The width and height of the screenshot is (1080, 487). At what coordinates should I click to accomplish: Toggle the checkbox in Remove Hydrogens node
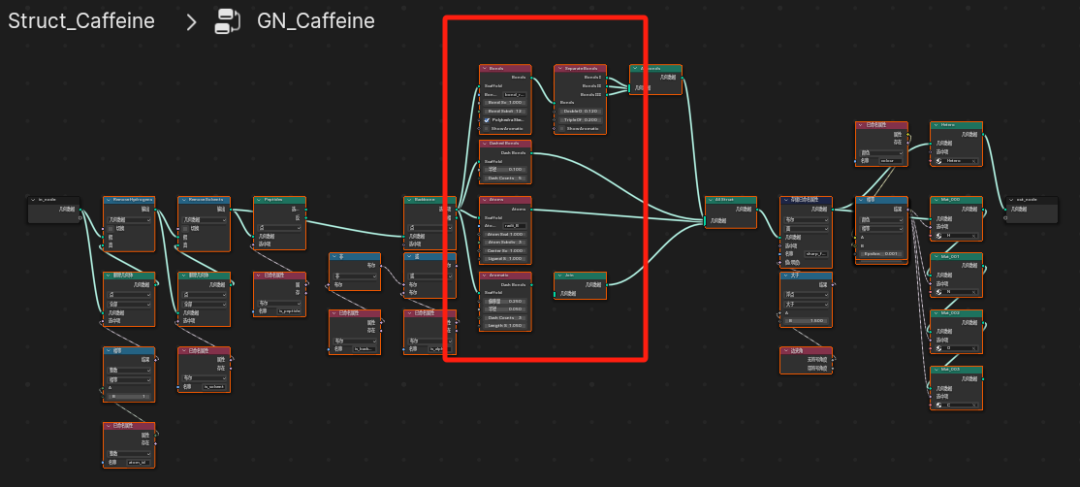pyautogui.click(x=110, y=228)
